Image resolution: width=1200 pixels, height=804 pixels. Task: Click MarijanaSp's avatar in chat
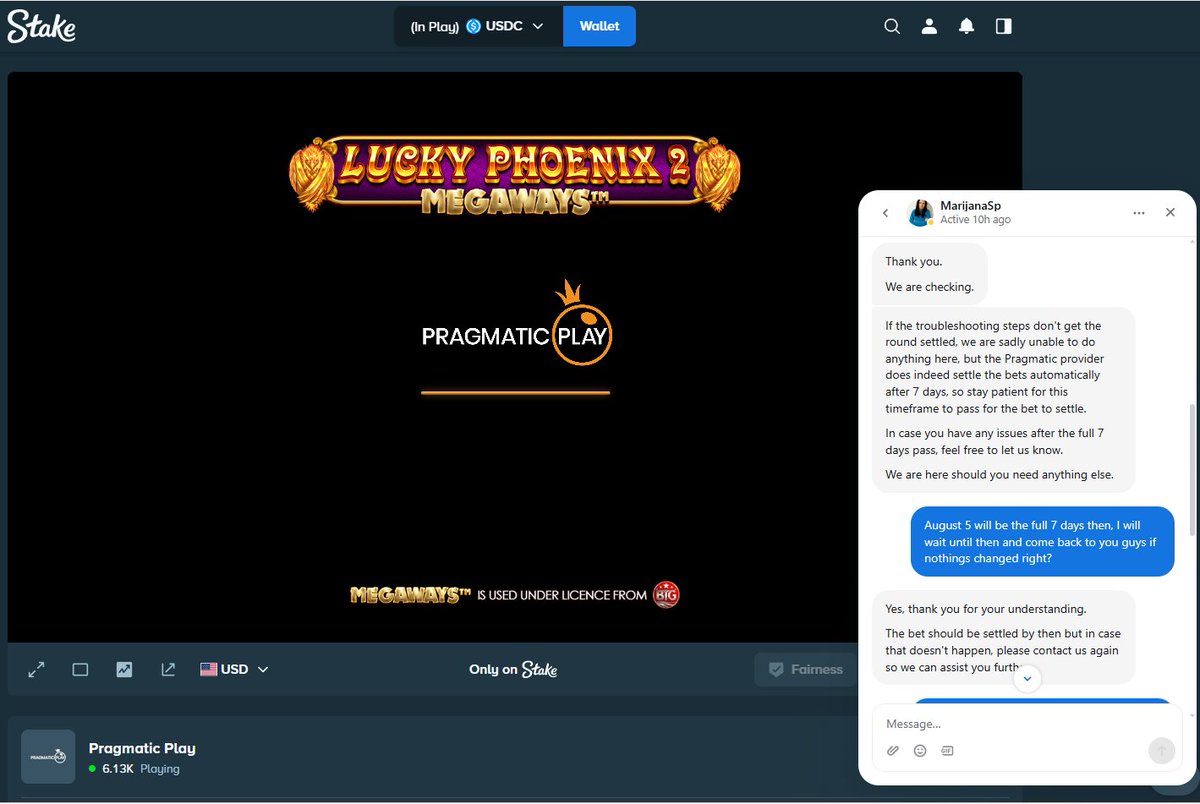920,213
